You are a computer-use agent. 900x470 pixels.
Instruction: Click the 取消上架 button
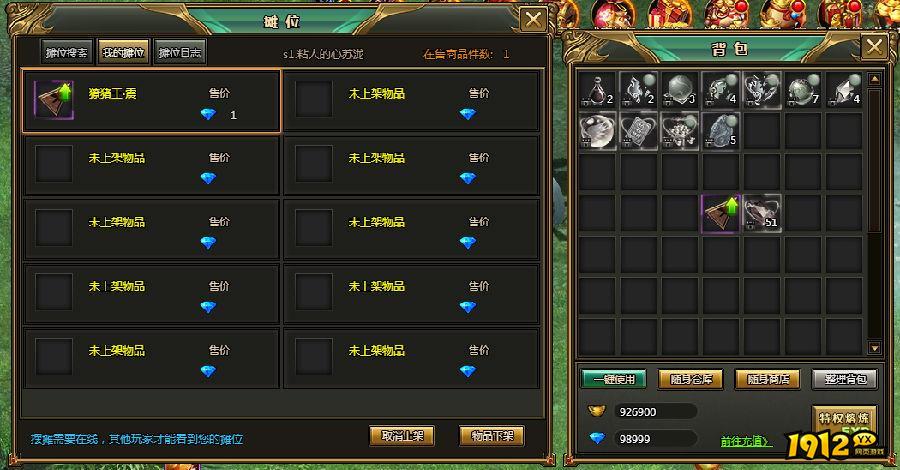[402, 436]
